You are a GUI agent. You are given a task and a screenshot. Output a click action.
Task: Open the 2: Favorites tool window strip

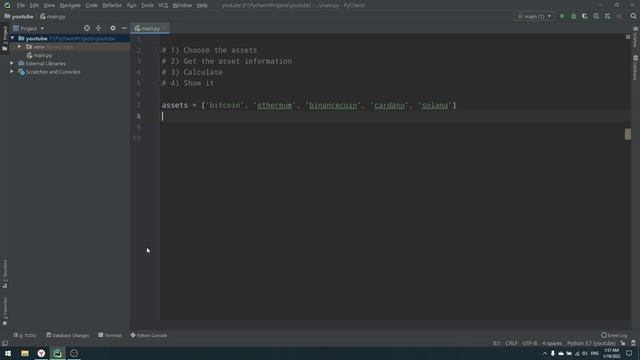(x=5, y=311)
